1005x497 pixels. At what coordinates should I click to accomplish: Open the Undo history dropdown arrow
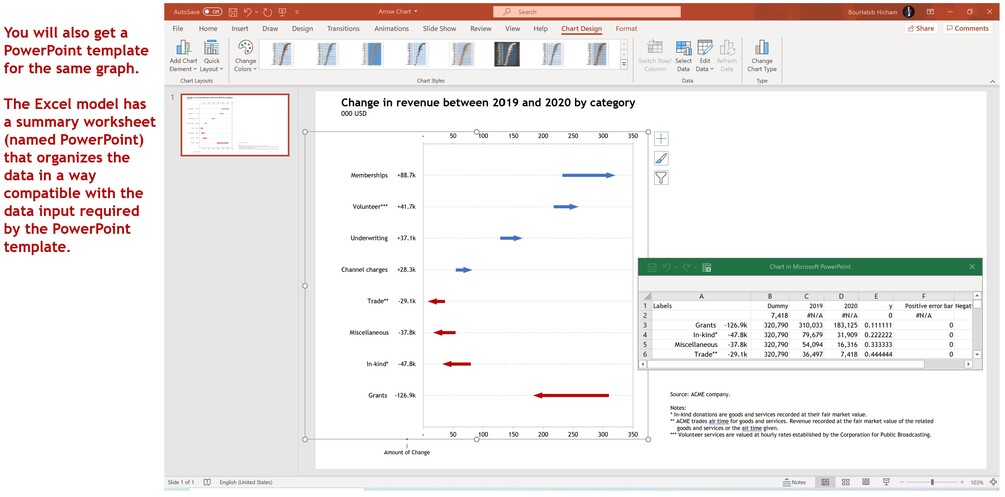pos(256,12)
